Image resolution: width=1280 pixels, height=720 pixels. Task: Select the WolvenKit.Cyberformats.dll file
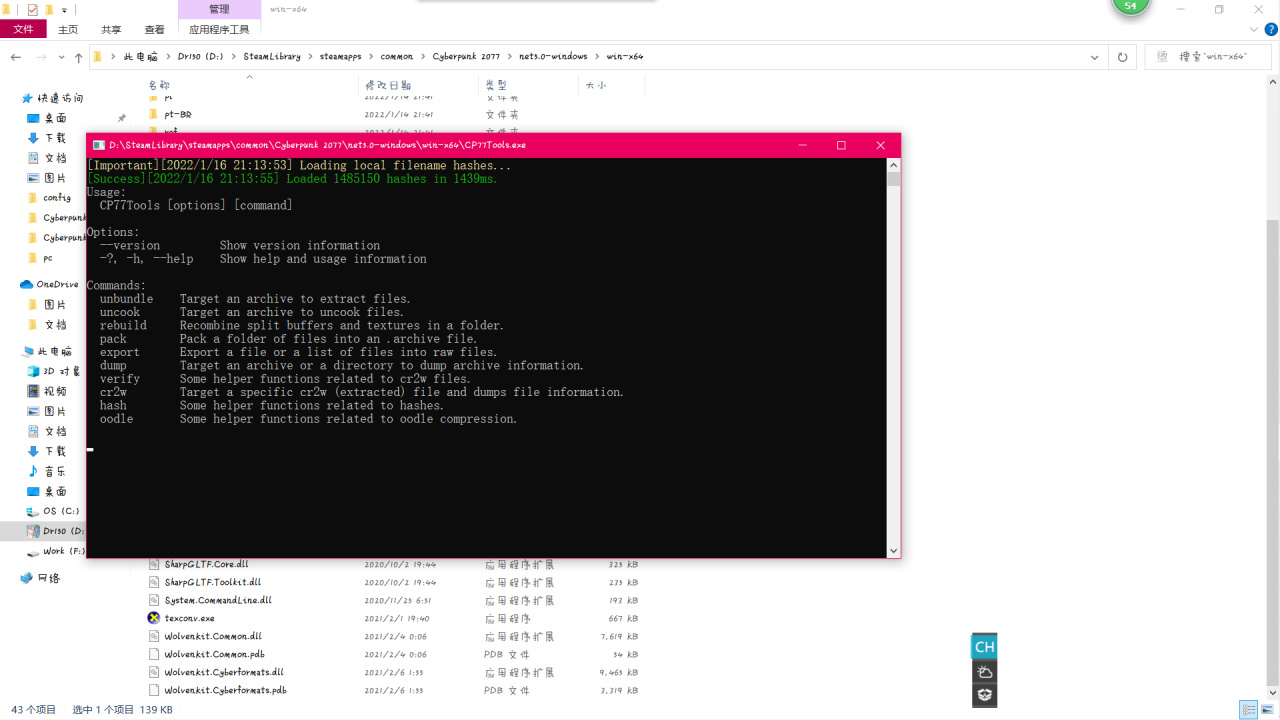click(224, 672)
